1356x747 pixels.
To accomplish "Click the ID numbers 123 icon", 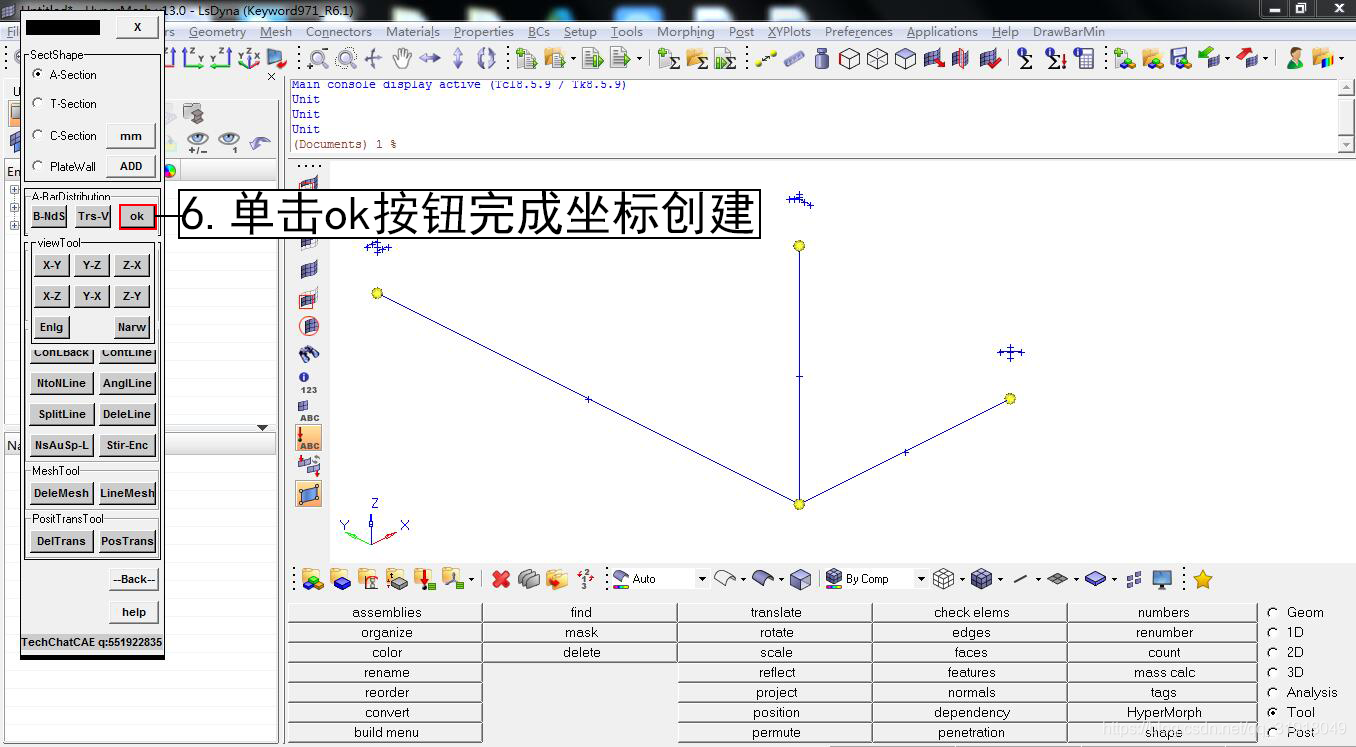I will 308,383.
